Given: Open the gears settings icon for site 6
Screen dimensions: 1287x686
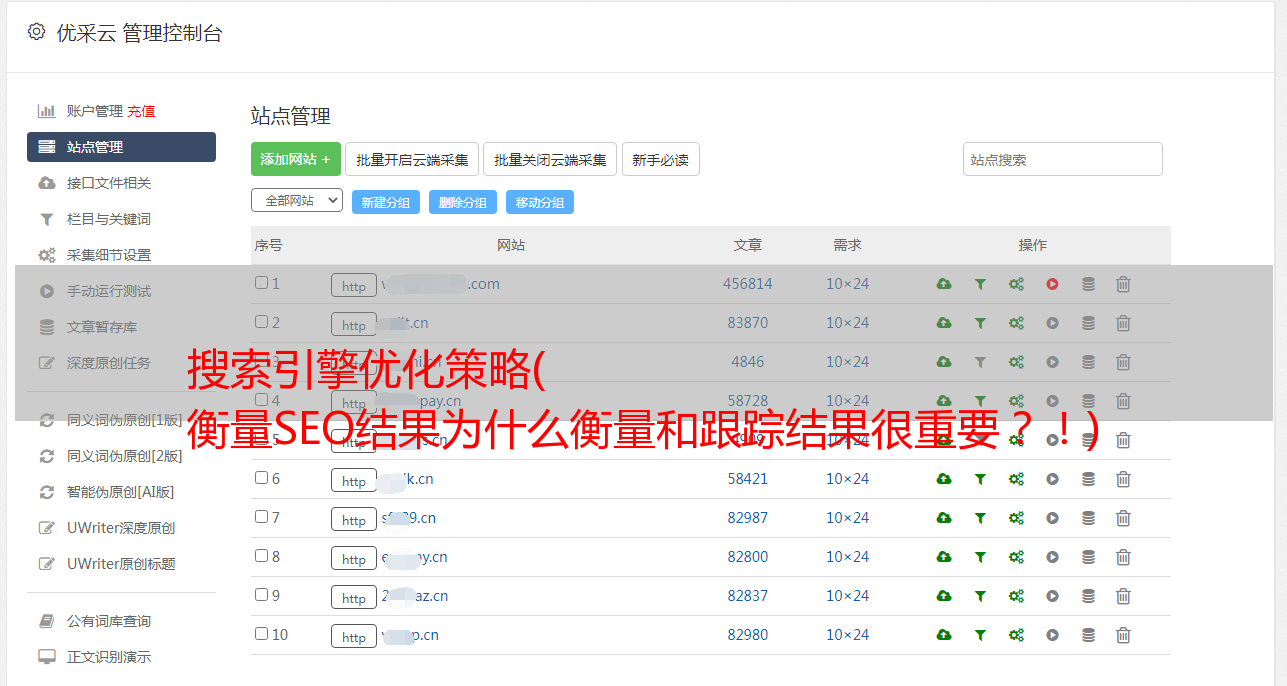Looking at the screenshot, I should [x=1016, y=479].
